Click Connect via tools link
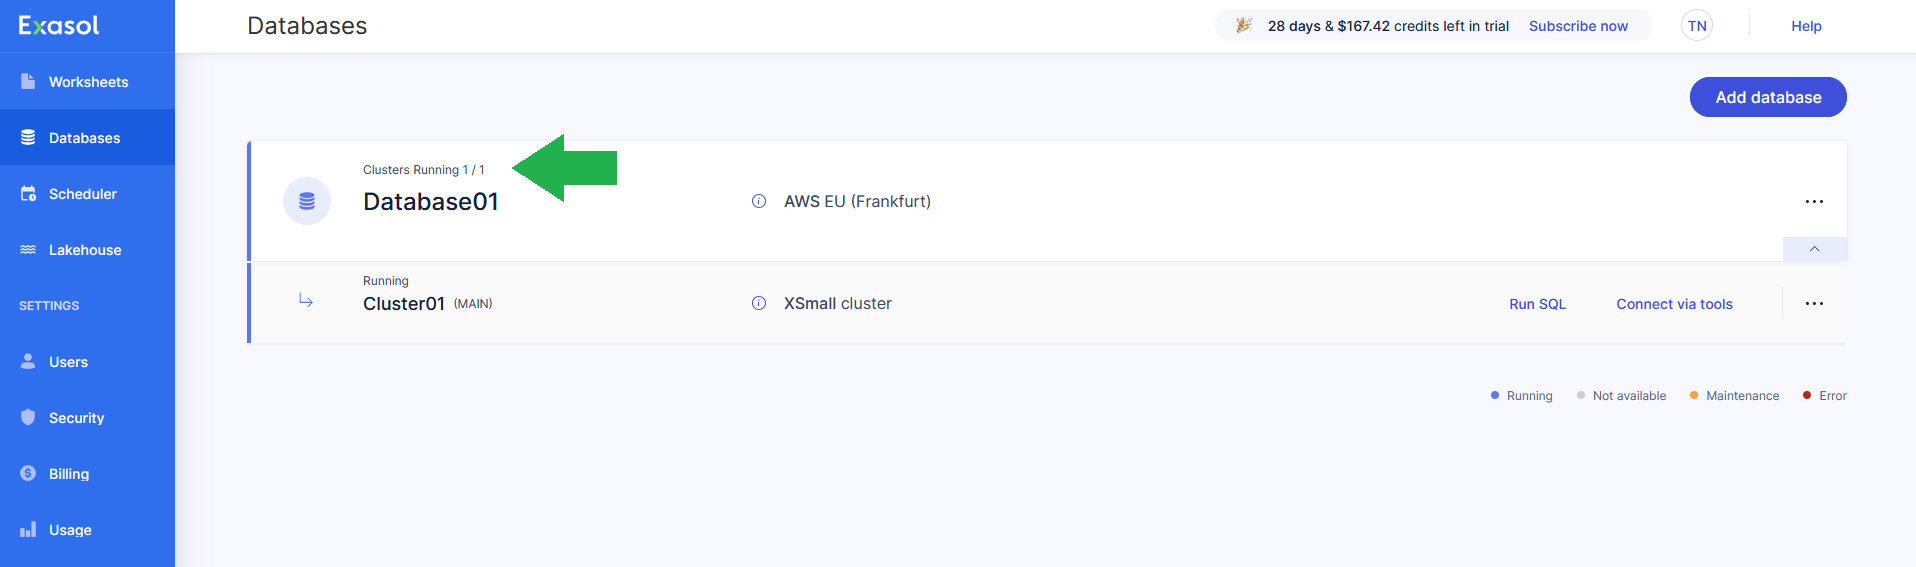The height and width of the screenshot is (567, 1916). [1674, 304]
